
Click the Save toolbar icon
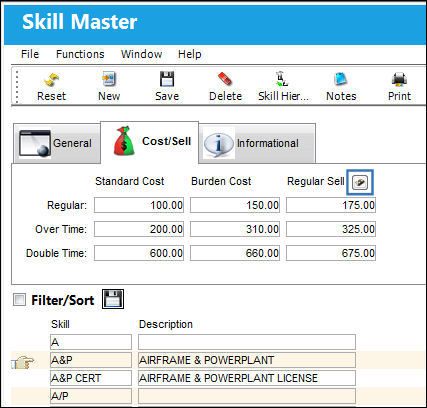(x=167, y=79)
